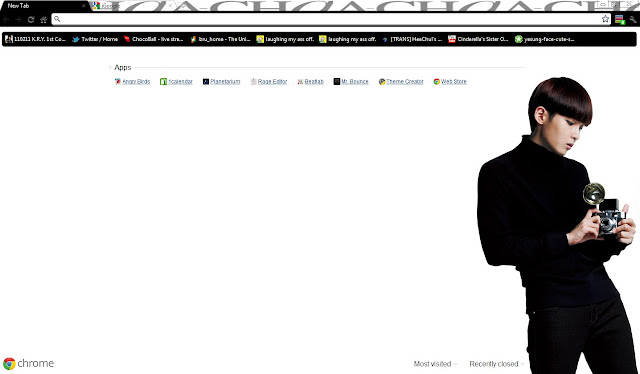Collapse the Apps section arrow
This screenshot has width=640, height=374.
point(110,67)
